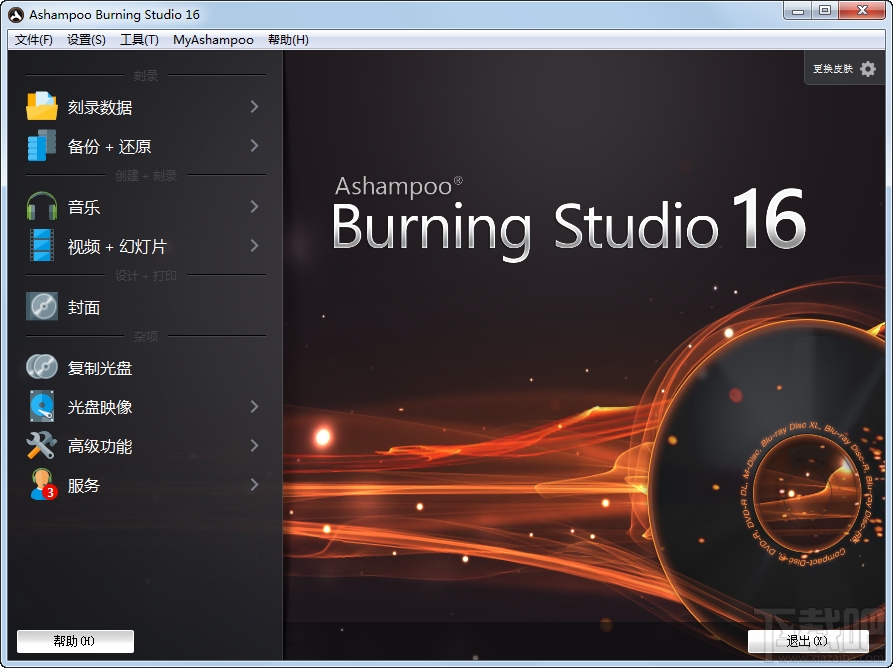Select the 封面 label

tap(84, 307)
